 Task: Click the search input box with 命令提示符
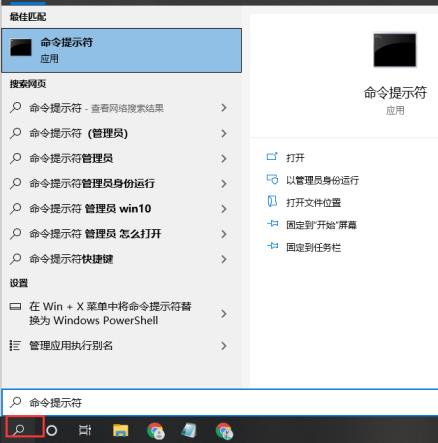(x=220, y=402)
